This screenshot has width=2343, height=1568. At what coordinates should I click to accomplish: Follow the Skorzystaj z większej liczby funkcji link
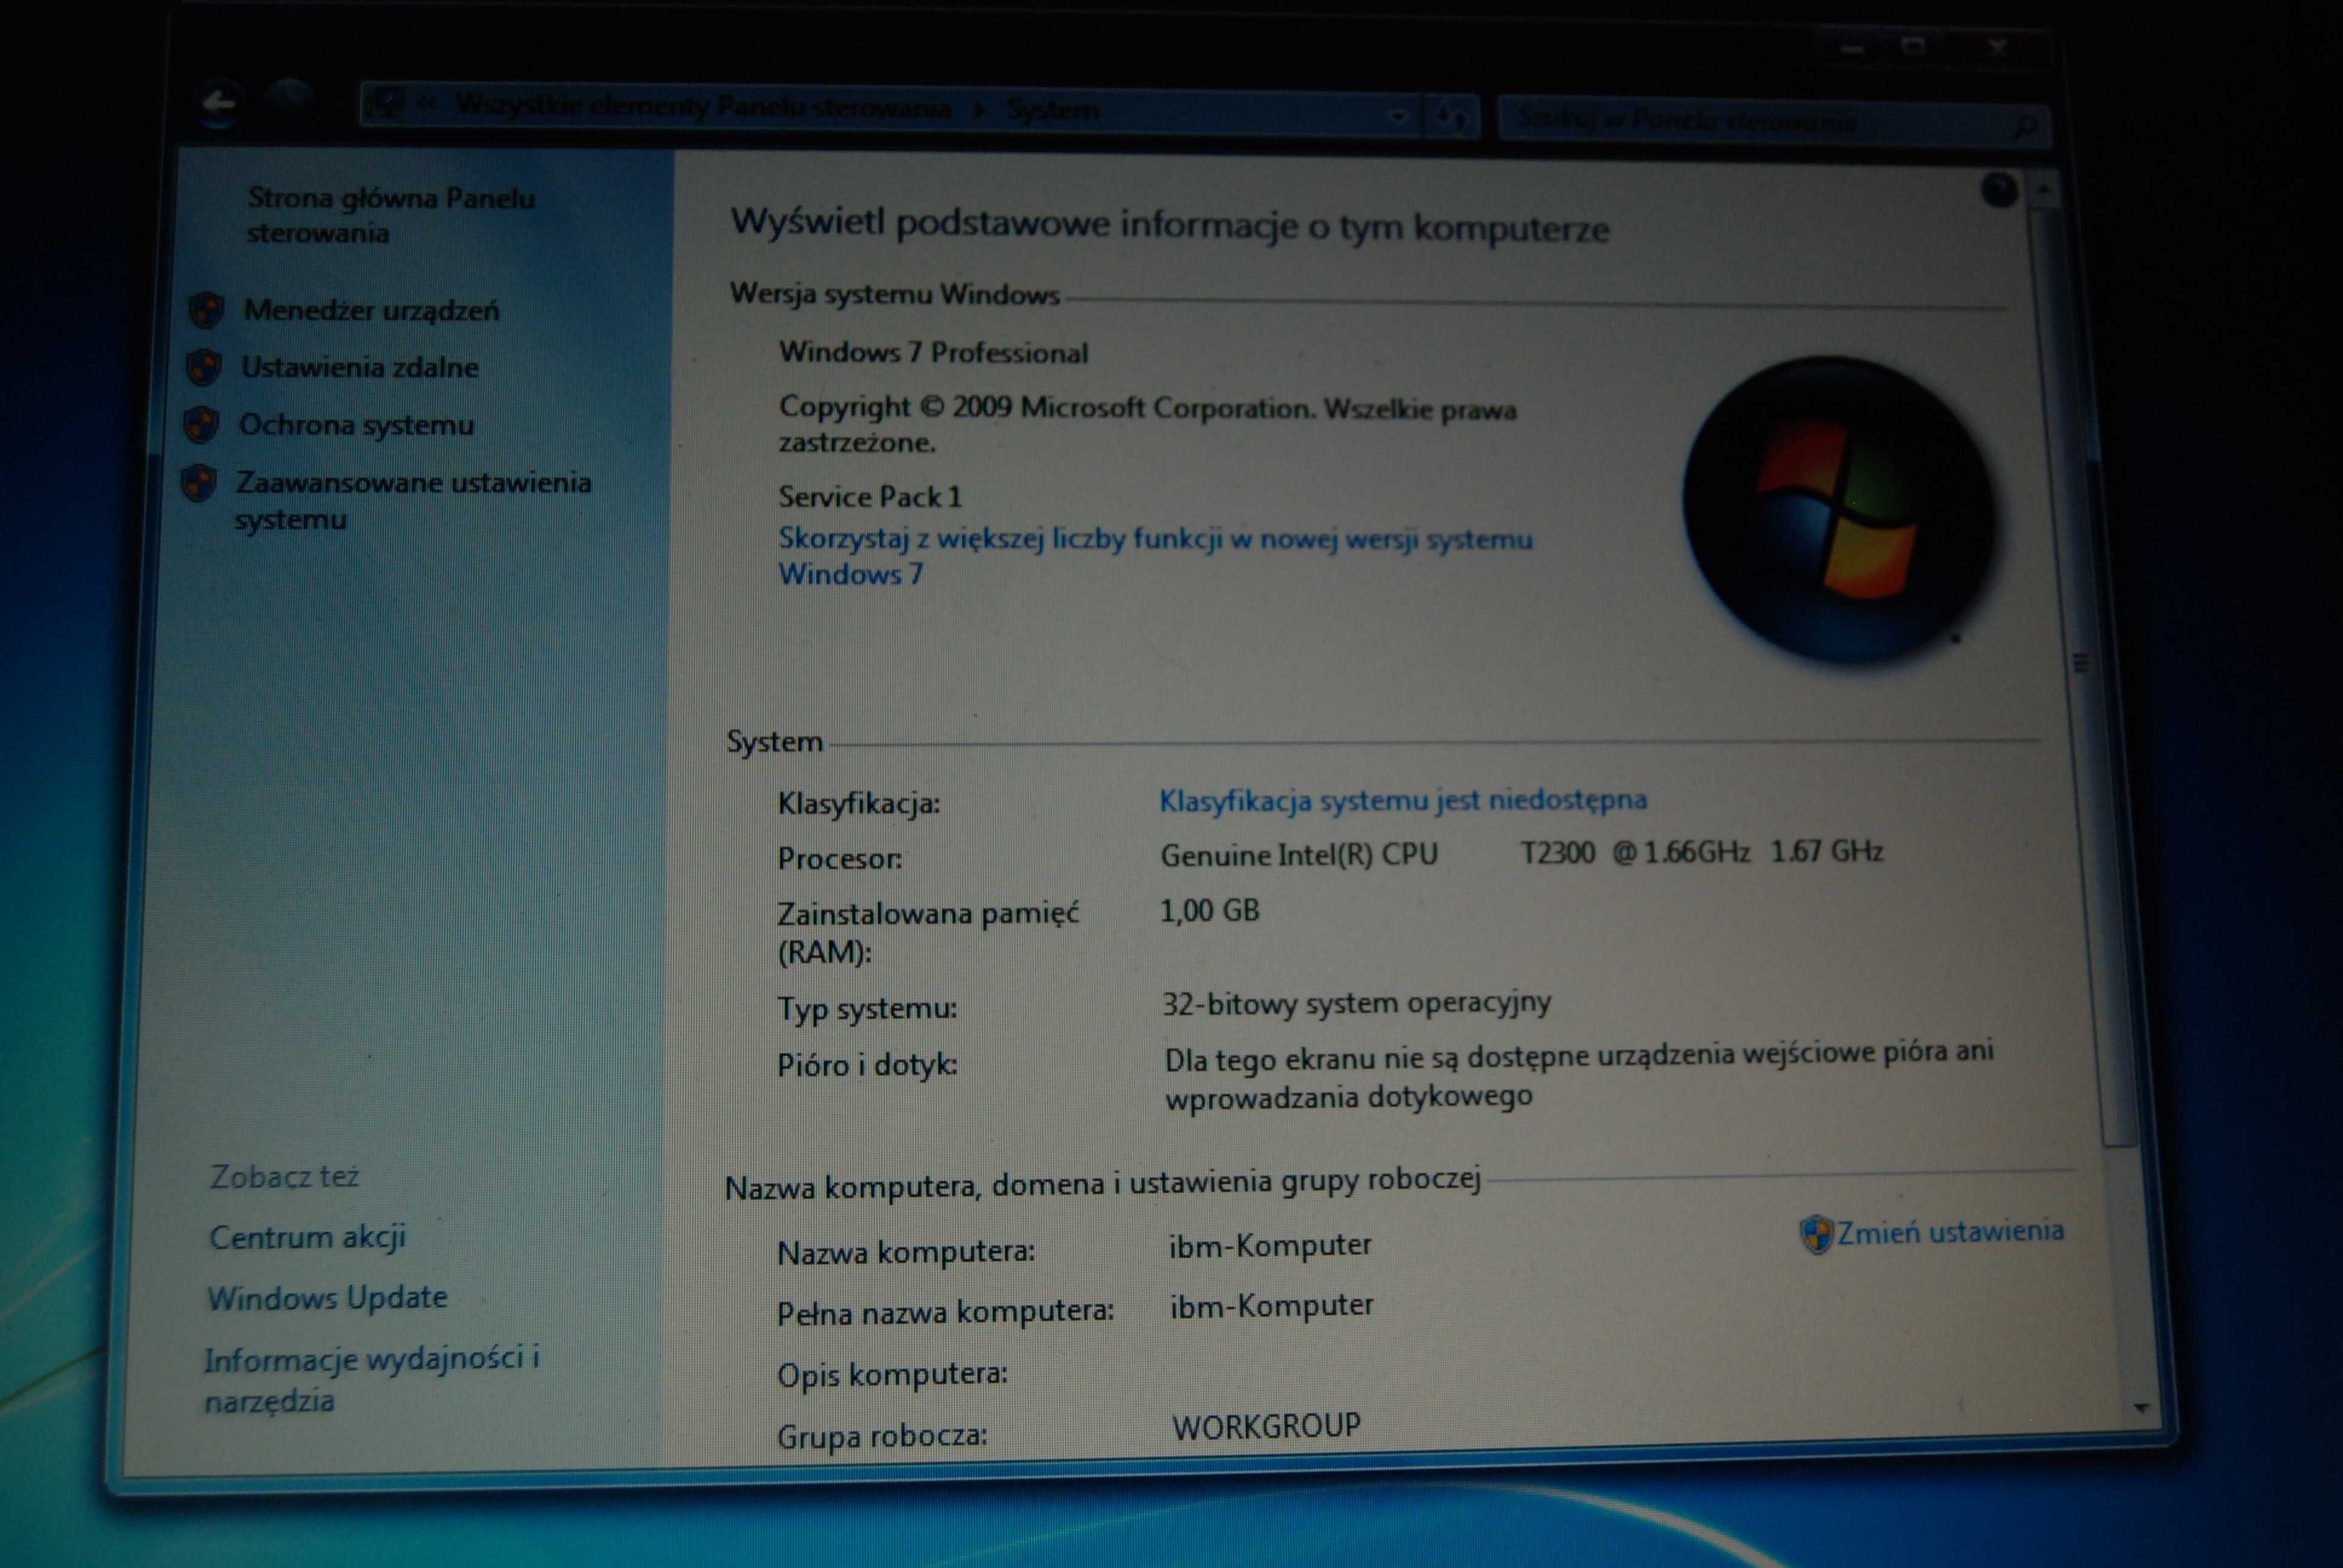[1155, 556]
